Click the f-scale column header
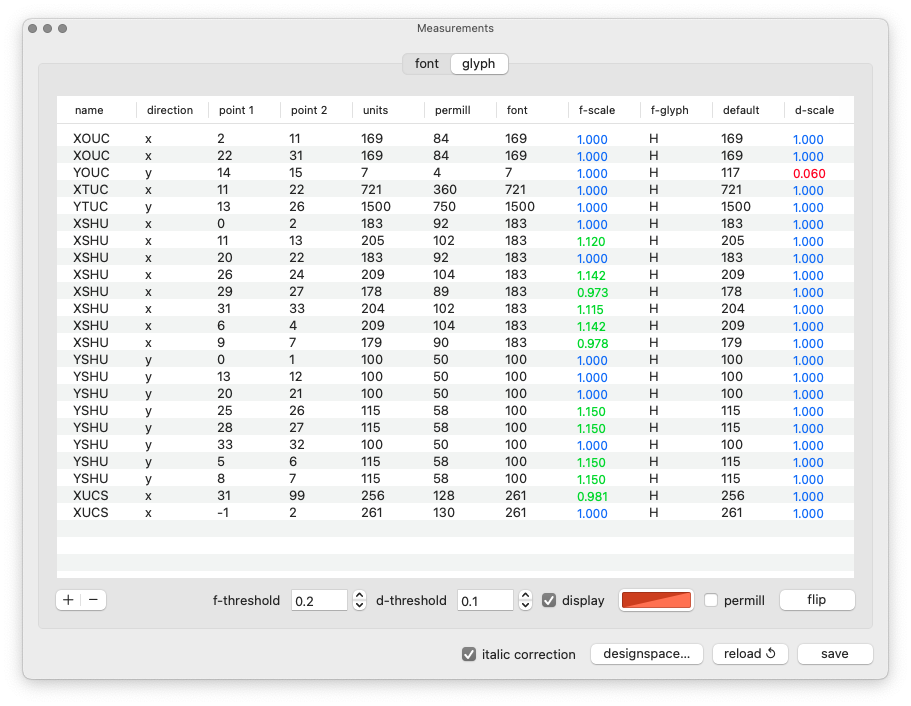 [x=597, y=110]
